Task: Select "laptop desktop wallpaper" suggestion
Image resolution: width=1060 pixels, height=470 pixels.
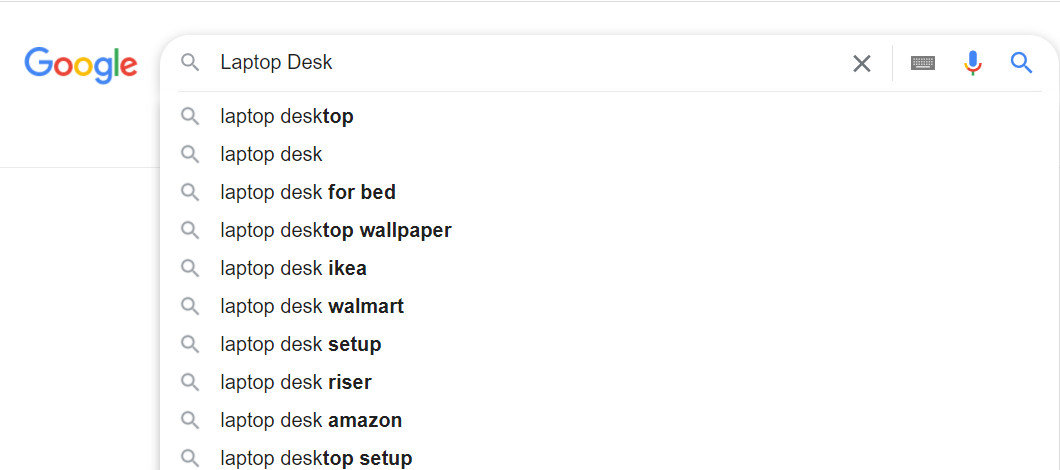Action: [x=336, y=231]
